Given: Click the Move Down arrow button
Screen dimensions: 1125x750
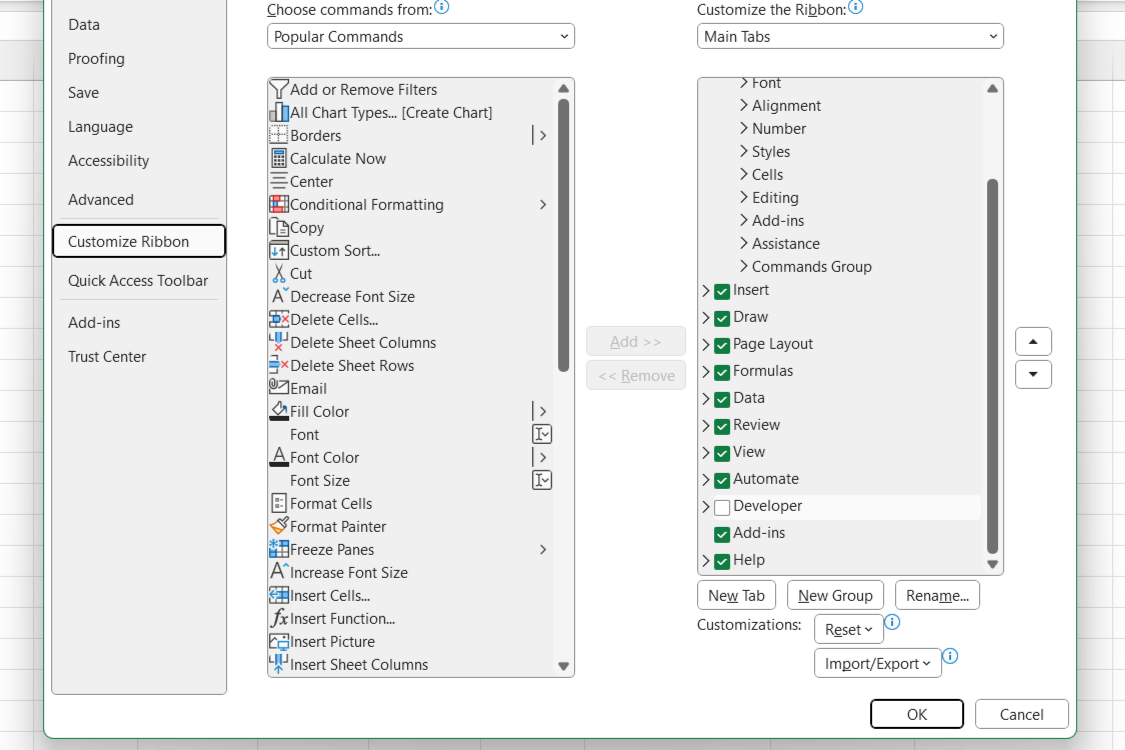Looking at the screenshot, I should click(1033, 375).
